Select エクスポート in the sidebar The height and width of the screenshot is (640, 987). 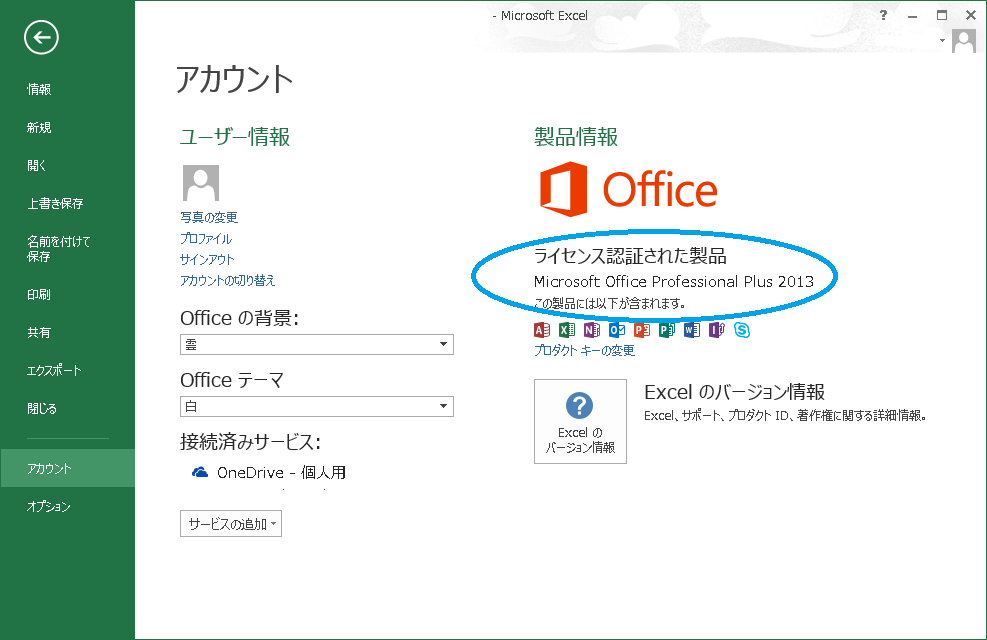[54, 371]
